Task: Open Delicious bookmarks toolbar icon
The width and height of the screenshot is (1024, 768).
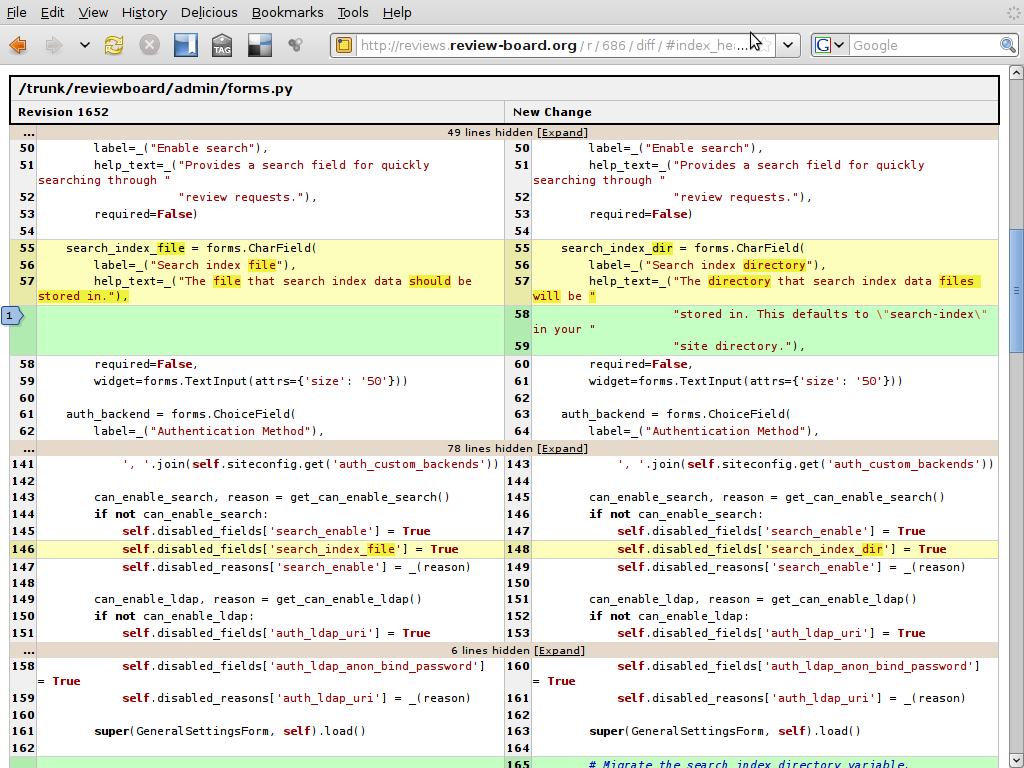Action: (x=186, y=45)
